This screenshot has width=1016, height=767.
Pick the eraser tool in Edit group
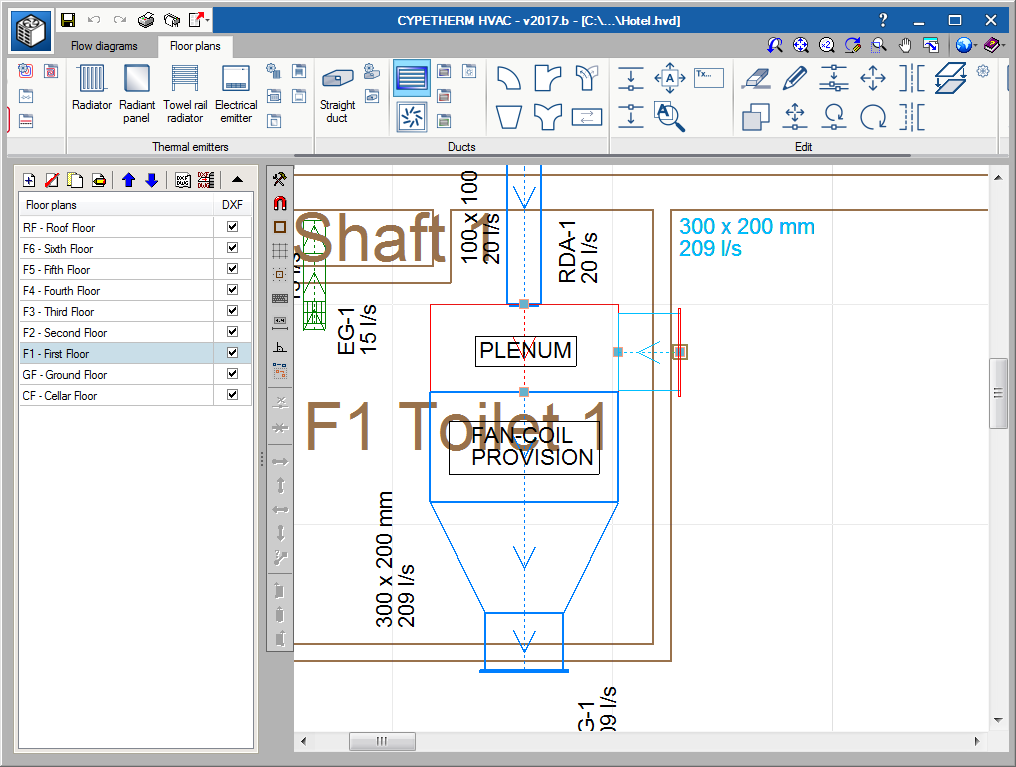tap(755, 77)
